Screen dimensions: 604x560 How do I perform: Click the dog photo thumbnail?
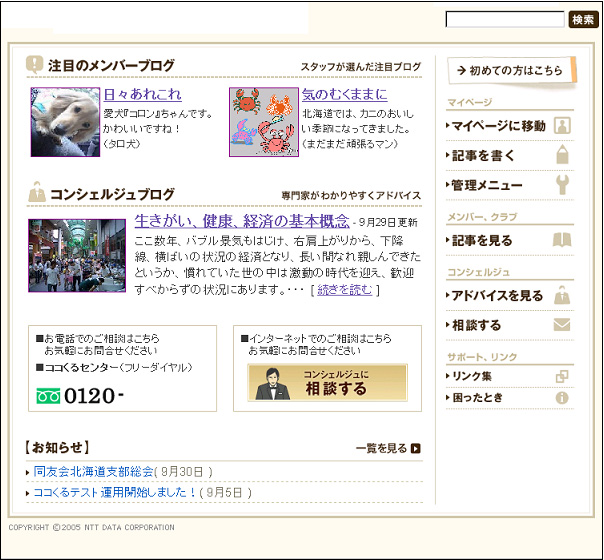[65, 122]
